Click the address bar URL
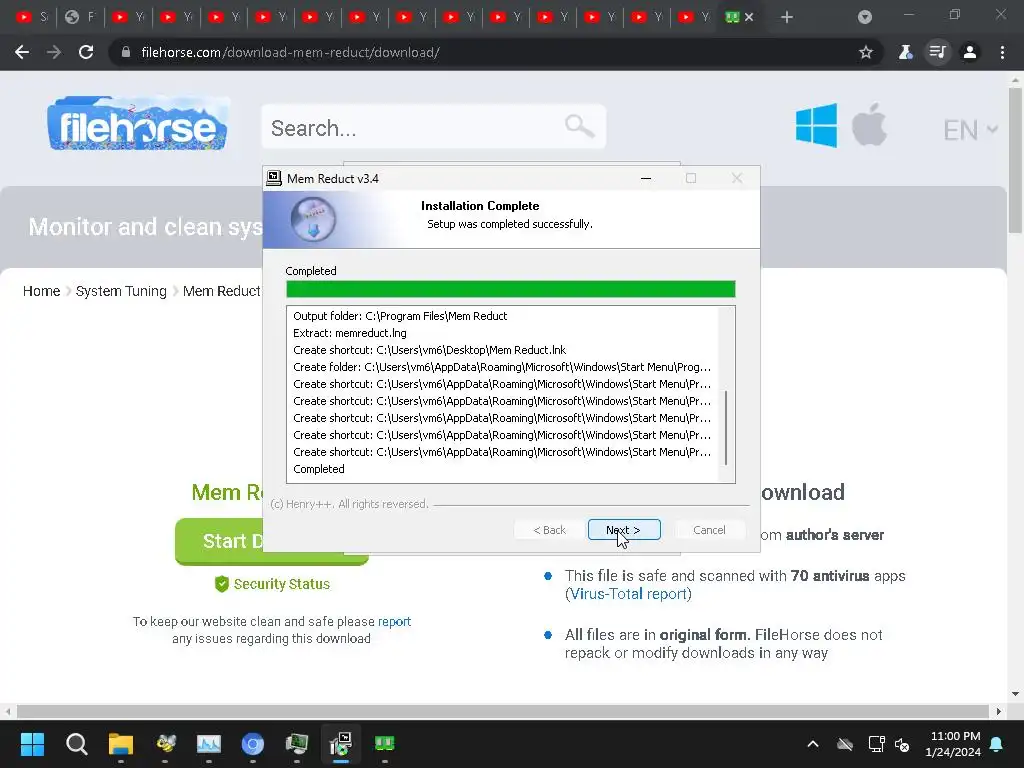Image resolution: width=1024 pixels, height=768 pixels. point(291,52)
